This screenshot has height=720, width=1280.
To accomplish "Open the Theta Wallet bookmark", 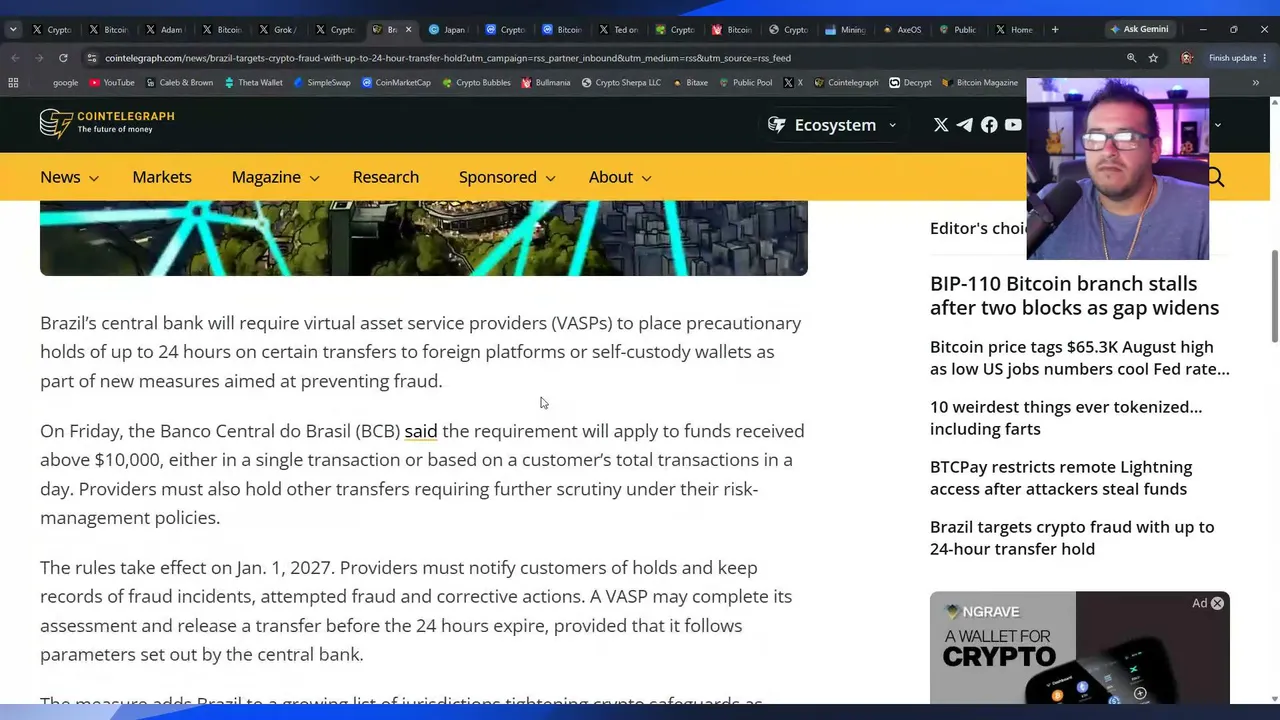I will pyautogui.click(x=254, y=83).
